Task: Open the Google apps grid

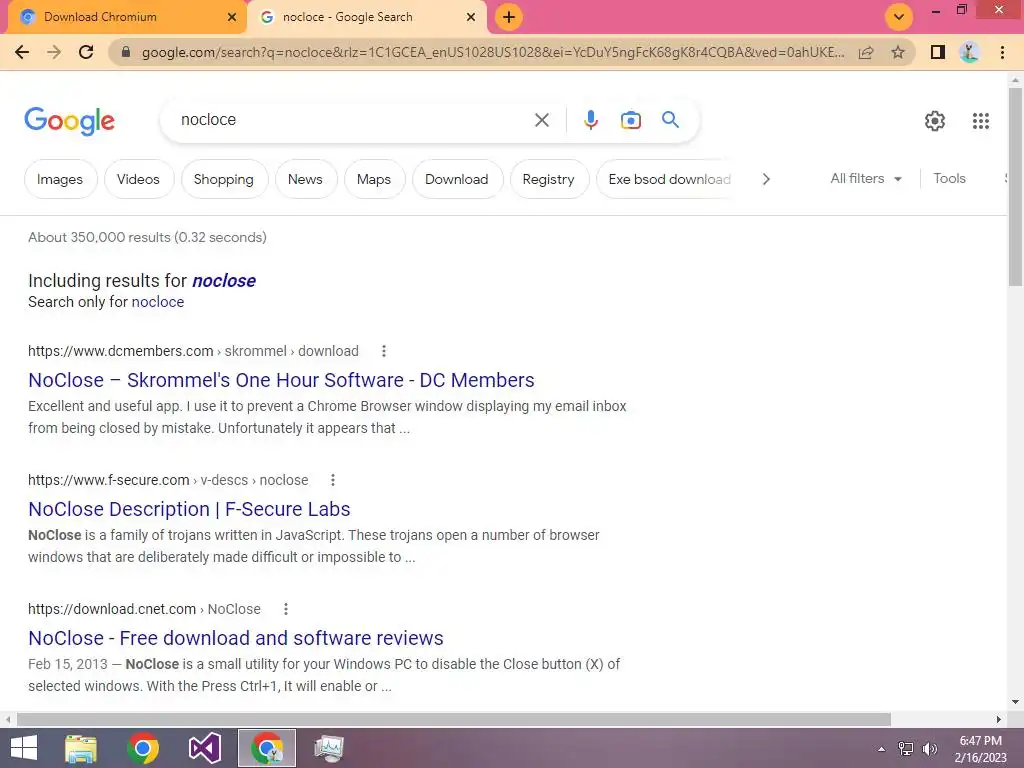Action: coord(980,121)
